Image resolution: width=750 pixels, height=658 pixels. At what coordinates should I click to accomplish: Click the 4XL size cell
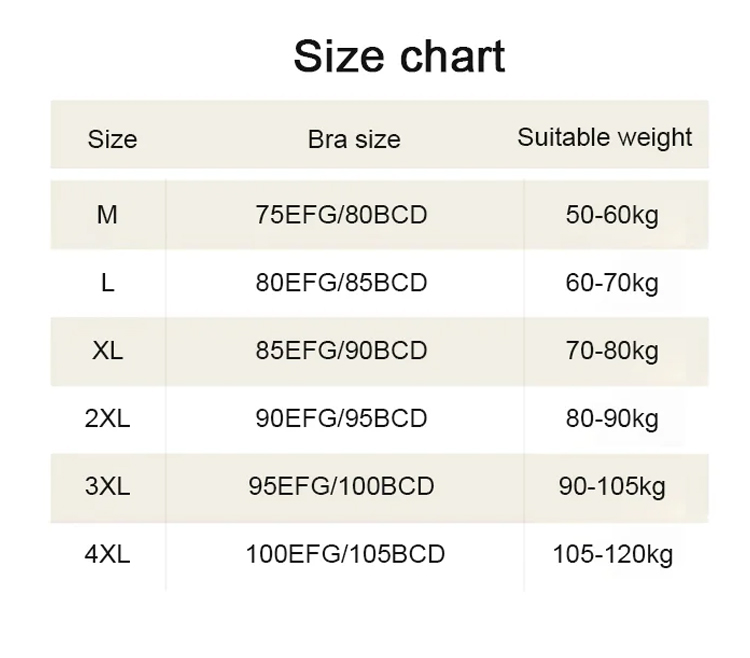click(107, 554)
